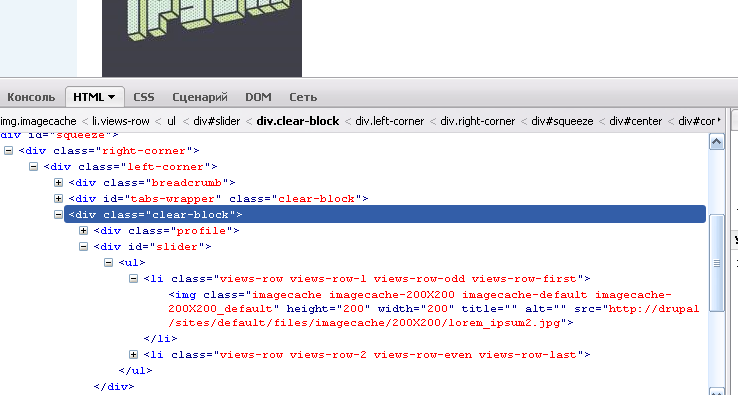
Task: Select ul in breadcrumb path
Action: [x=171, y=121]
